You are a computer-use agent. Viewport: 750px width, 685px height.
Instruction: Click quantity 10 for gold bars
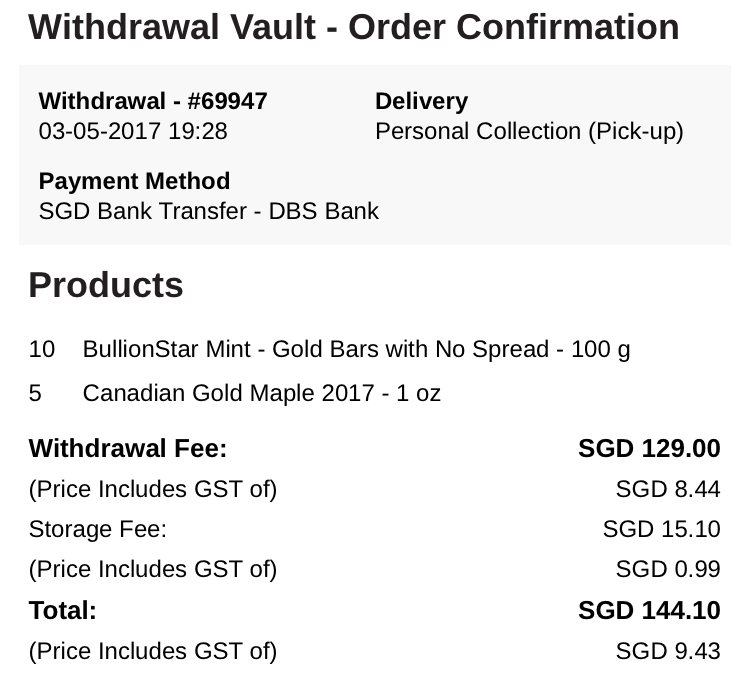point(42,349)
